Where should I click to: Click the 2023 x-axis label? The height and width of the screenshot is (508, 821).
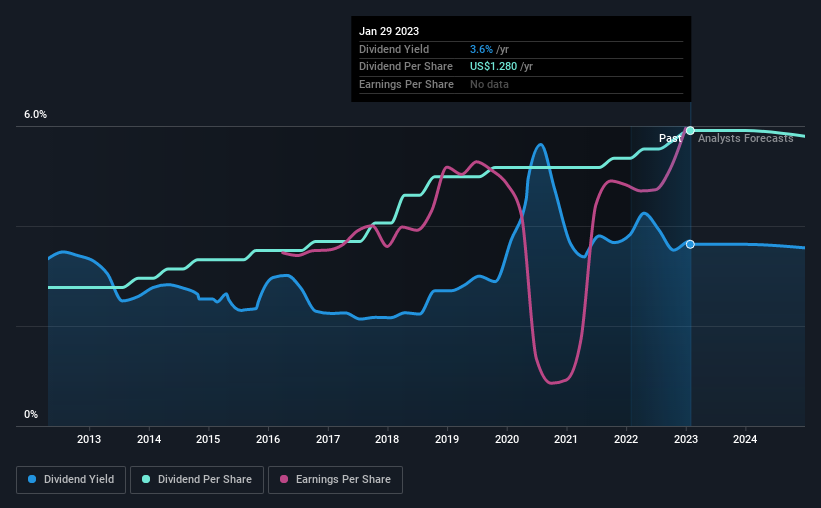click(685, 439)
